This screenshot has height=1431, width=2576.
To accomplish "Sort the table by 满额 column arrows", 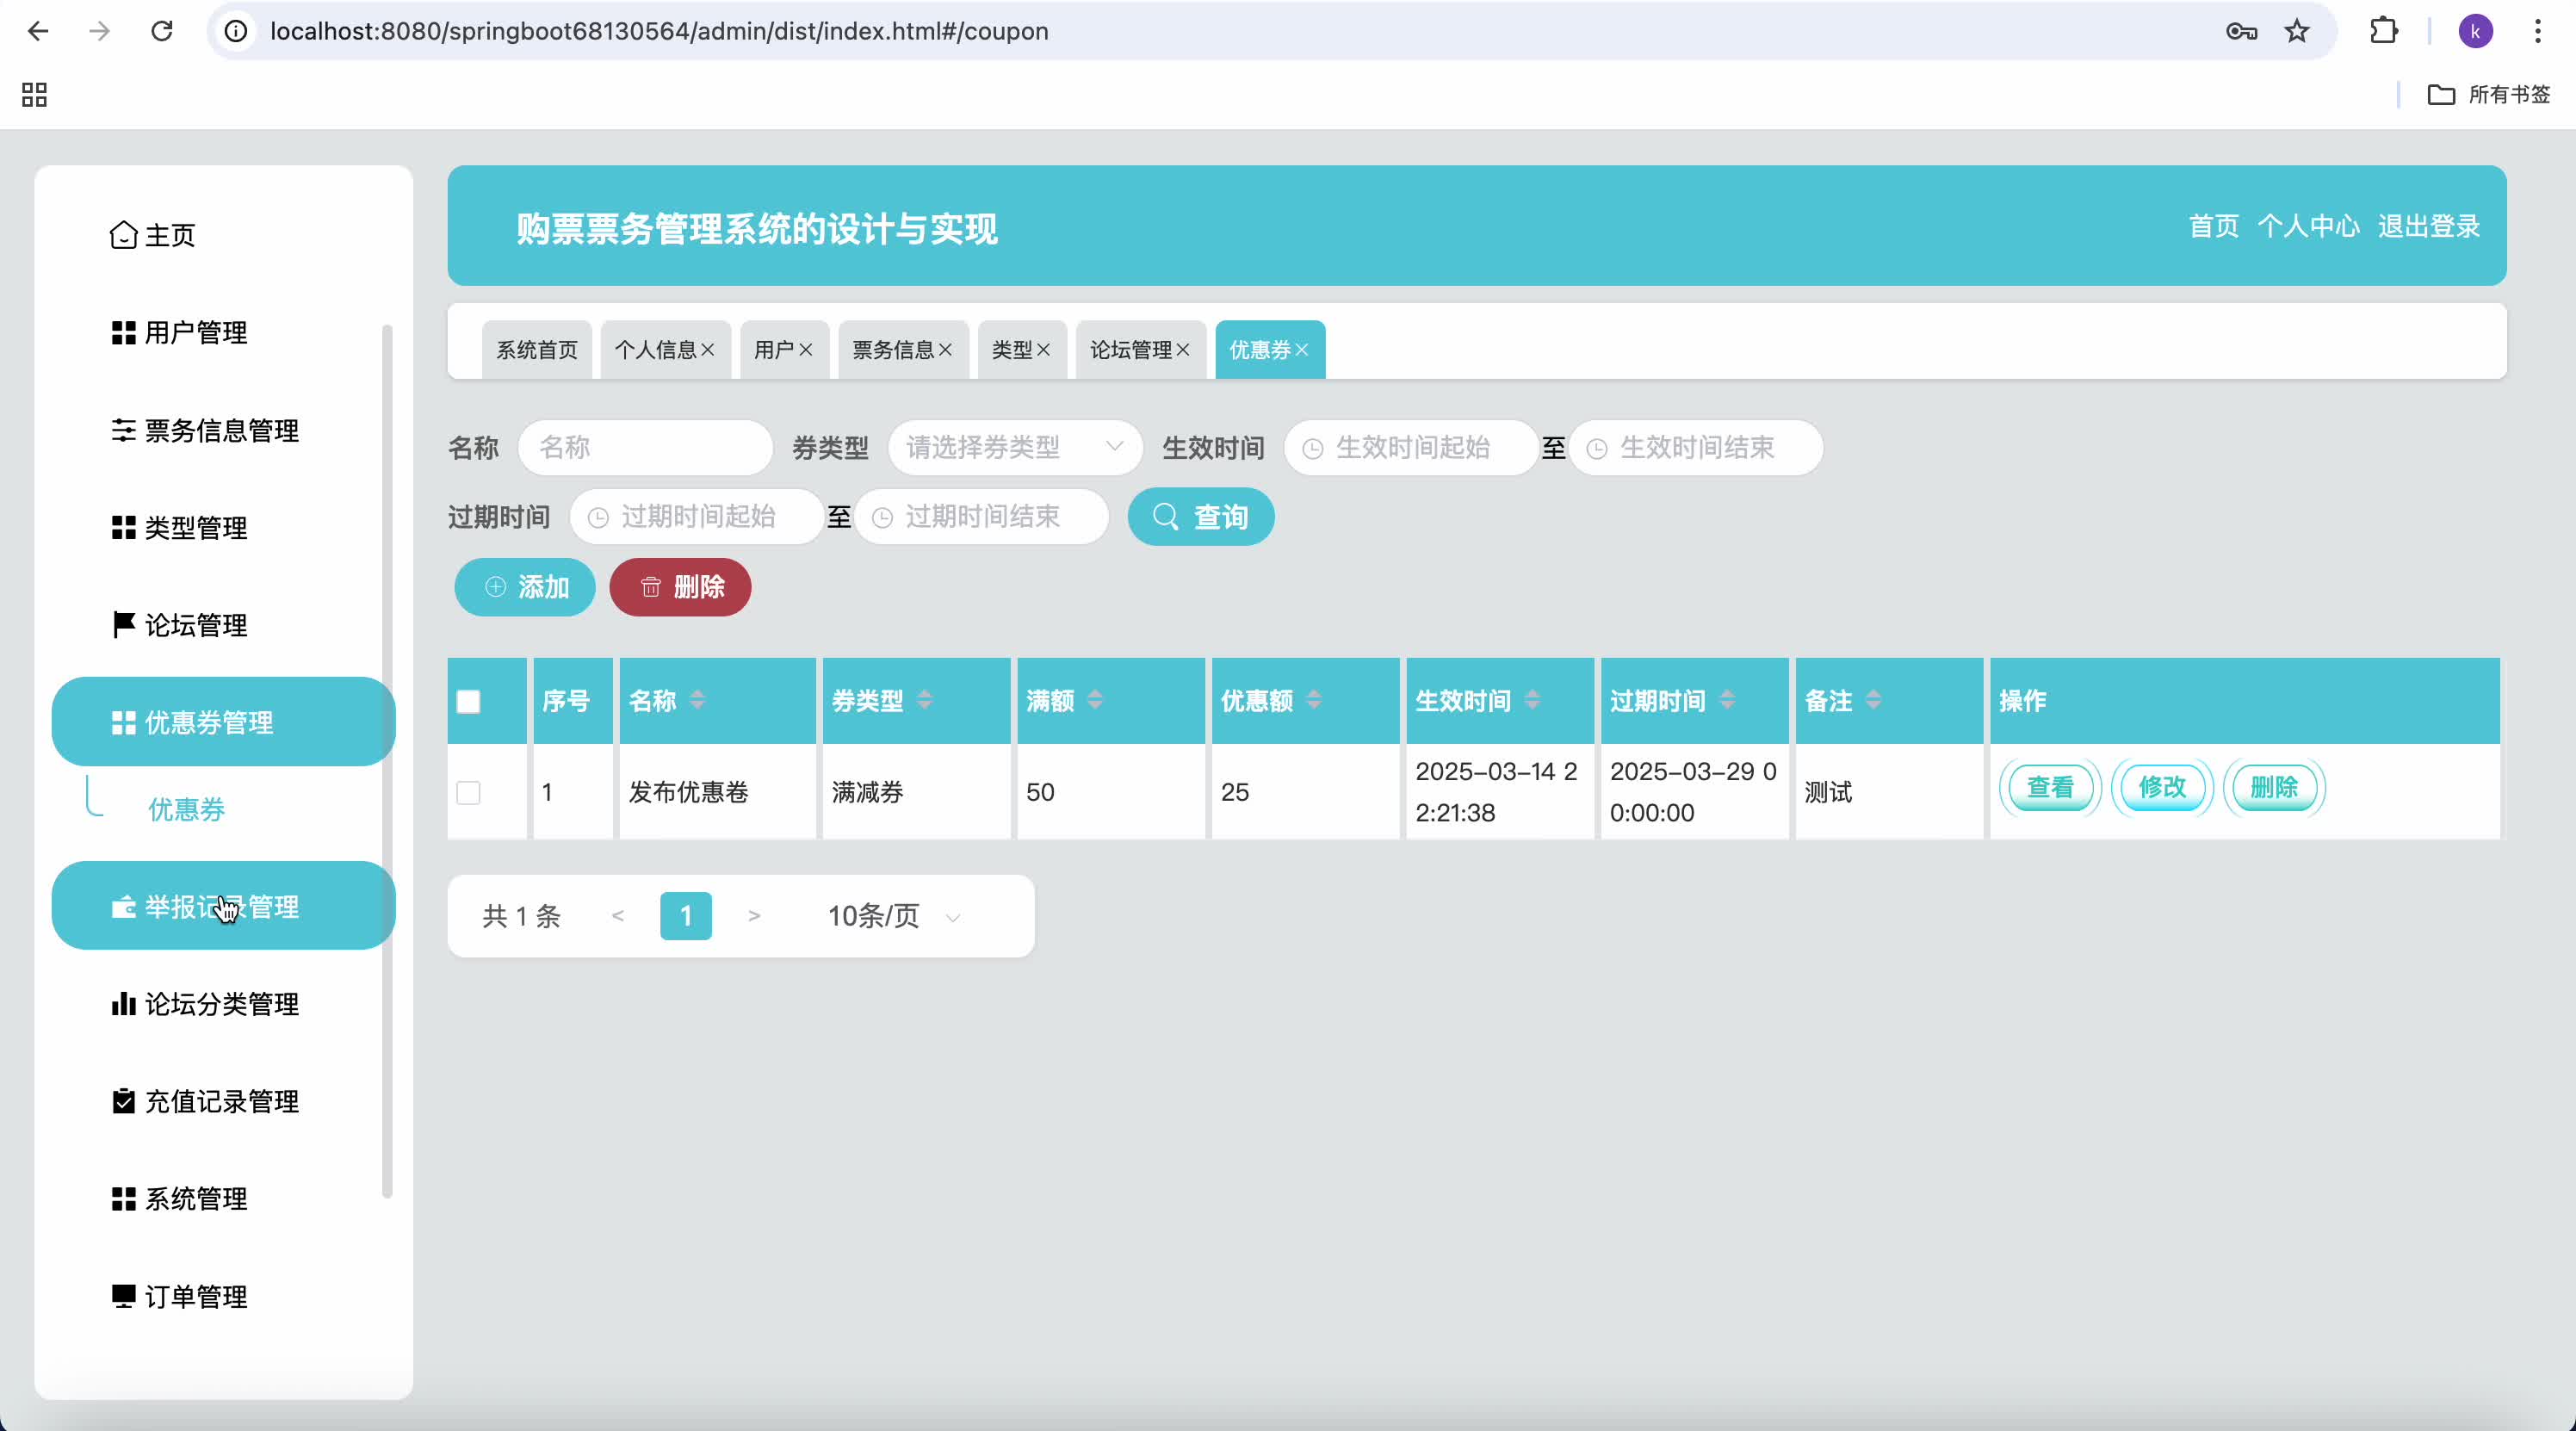I will [x=1095, y=700].
